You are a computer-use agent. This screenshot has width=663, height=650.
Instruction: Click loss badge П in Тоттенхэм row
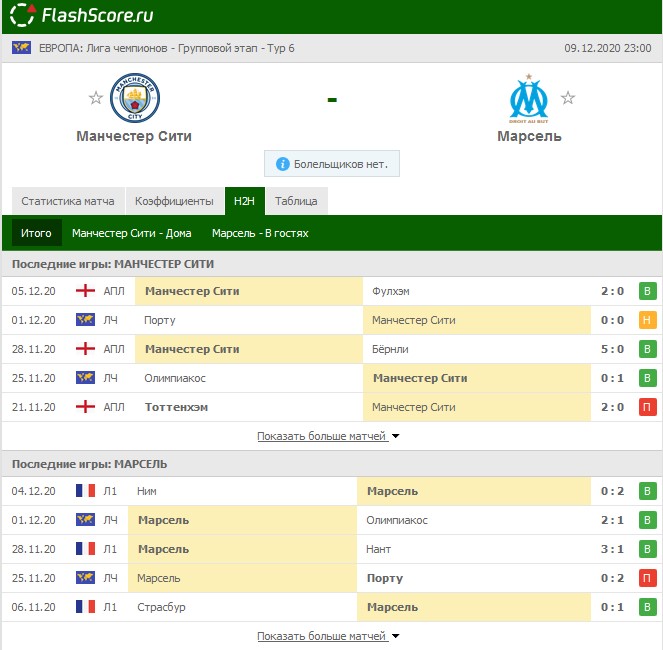(x=647, y=407)
